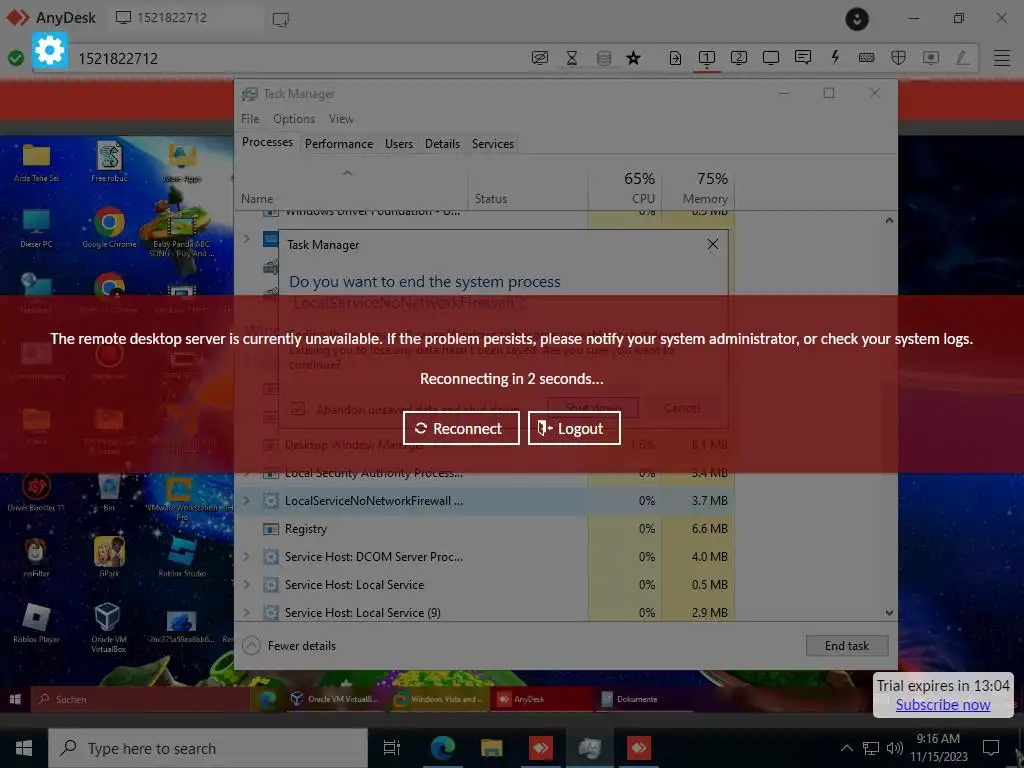Expand the Service Host: Local Service row
This screenshot has width=1024, height=768.
click(247, 585)
